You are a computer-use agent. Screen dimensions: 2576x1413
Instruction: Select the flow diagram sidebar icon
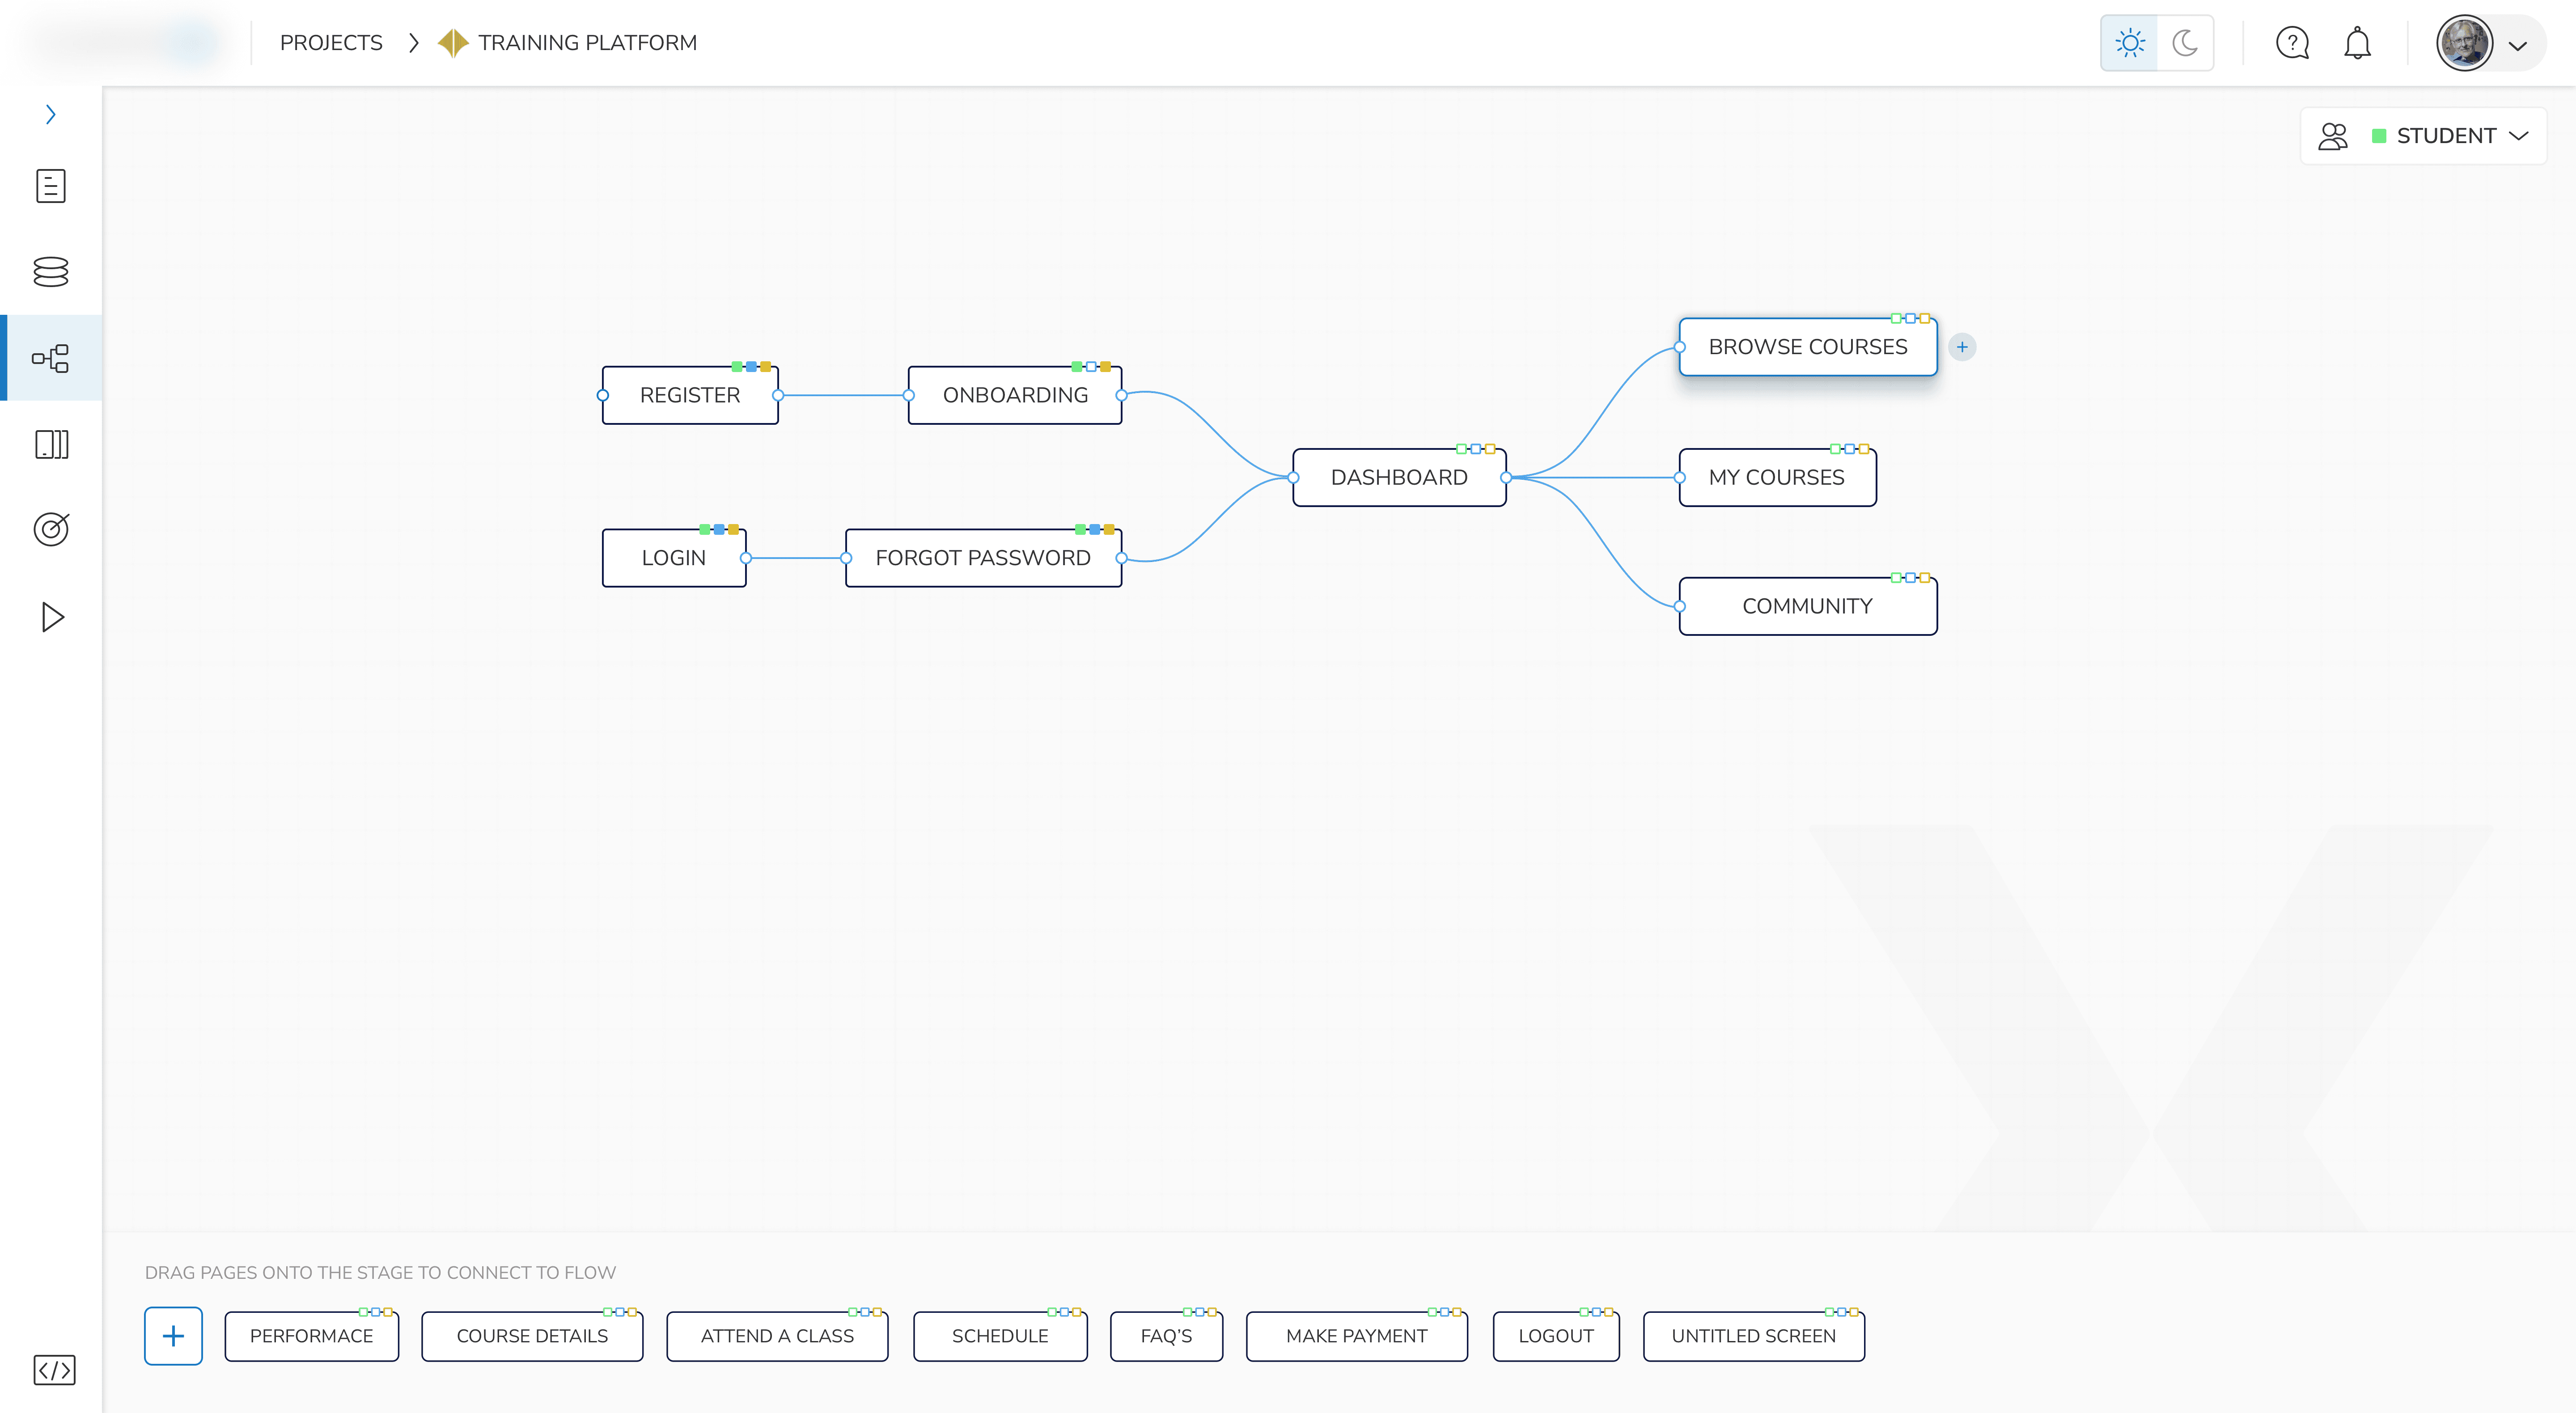[x=51, y=358]
